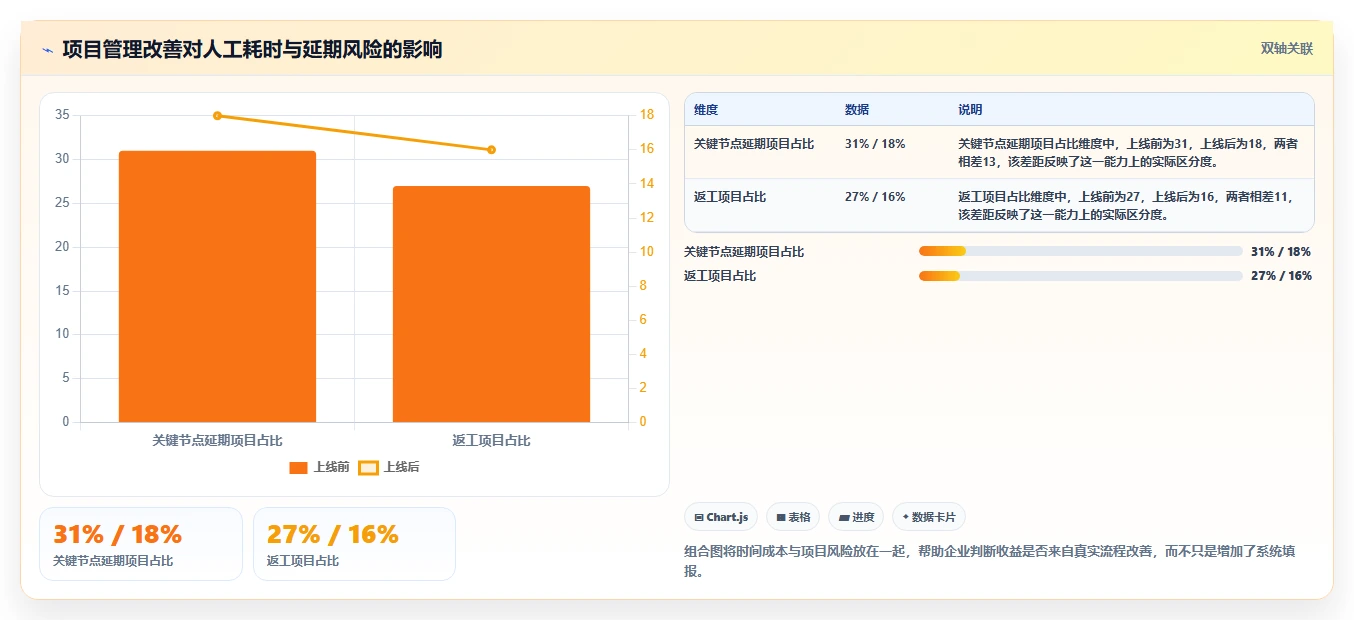Image resolution: width=1354 pixels, height=620 pixels.
Task: Click the 返工项目占比 progress bar
Action: tap(1080, 276)
